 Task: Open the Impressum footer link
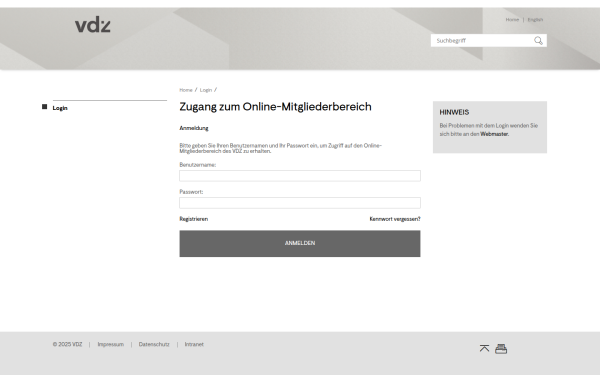click(111, 344)
